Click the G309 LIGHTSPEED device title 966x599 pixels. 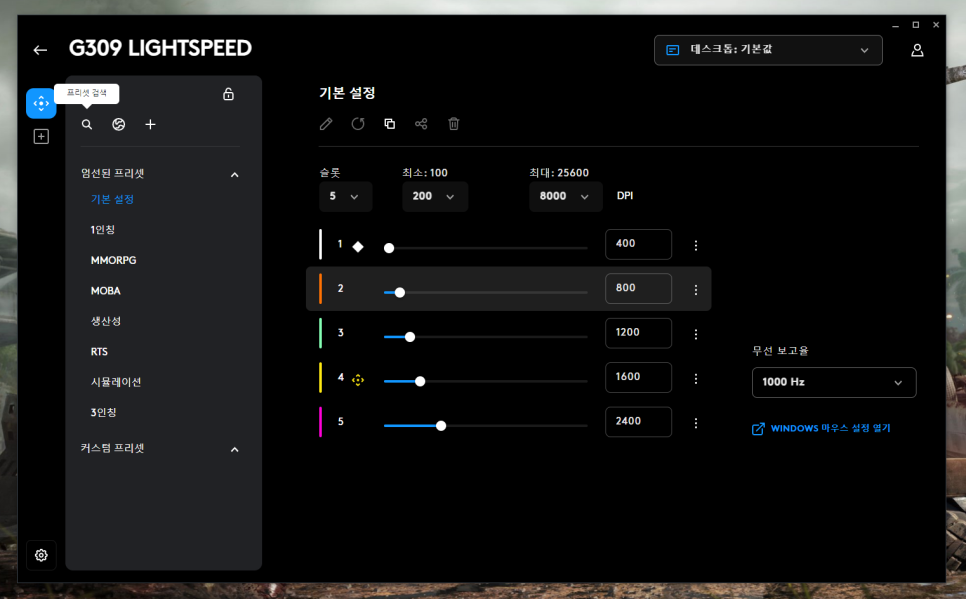point(160,48)
